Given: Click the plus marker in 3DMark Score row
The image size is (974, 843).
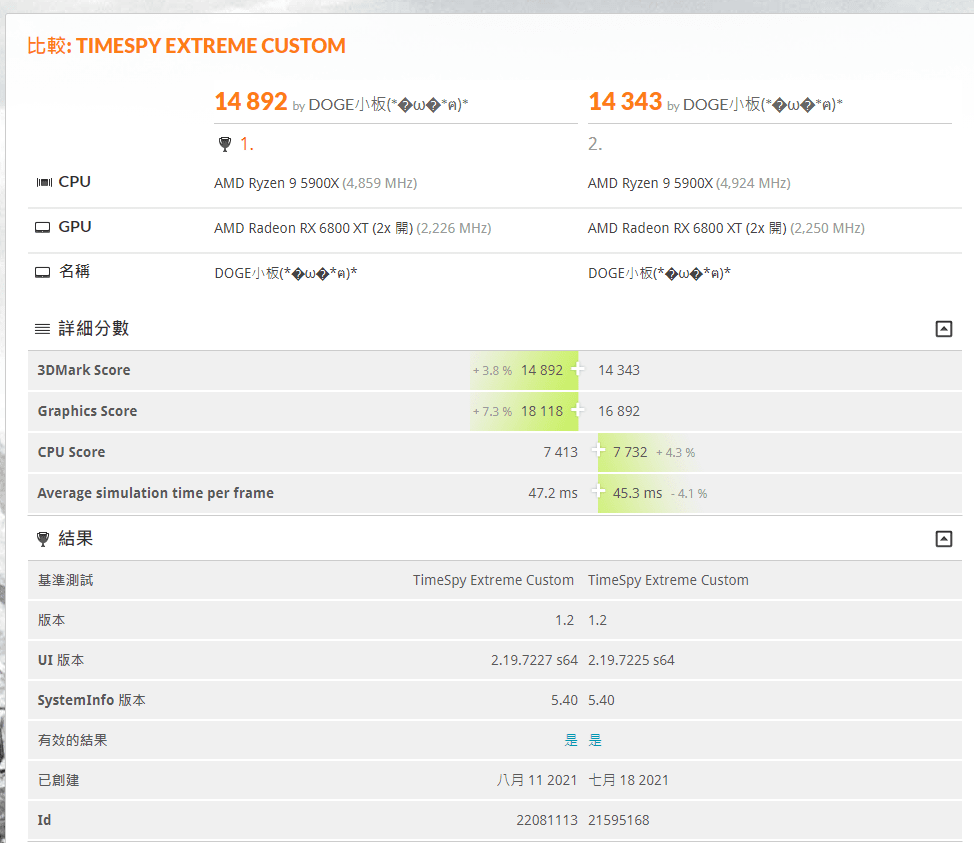Looking at the screenshot, I should (x=578, y=369).
